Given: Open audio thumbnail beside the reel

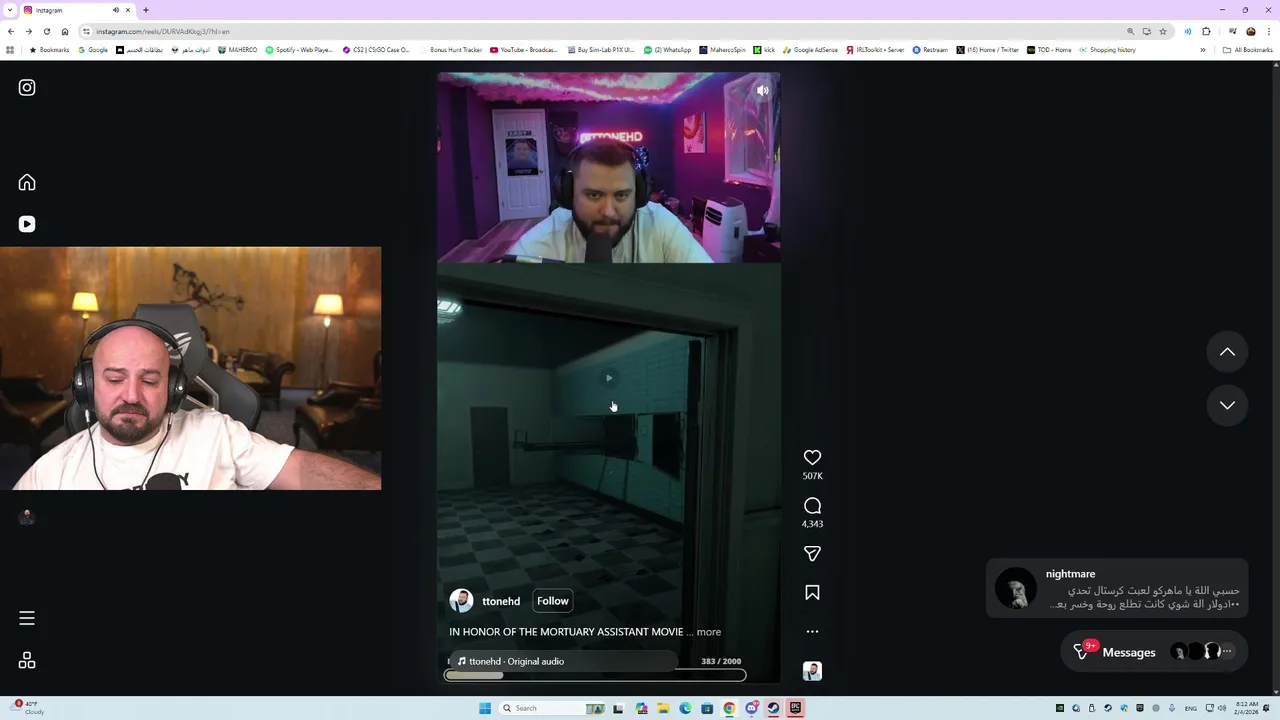Looking at the screenshot, I should point(812,671).
